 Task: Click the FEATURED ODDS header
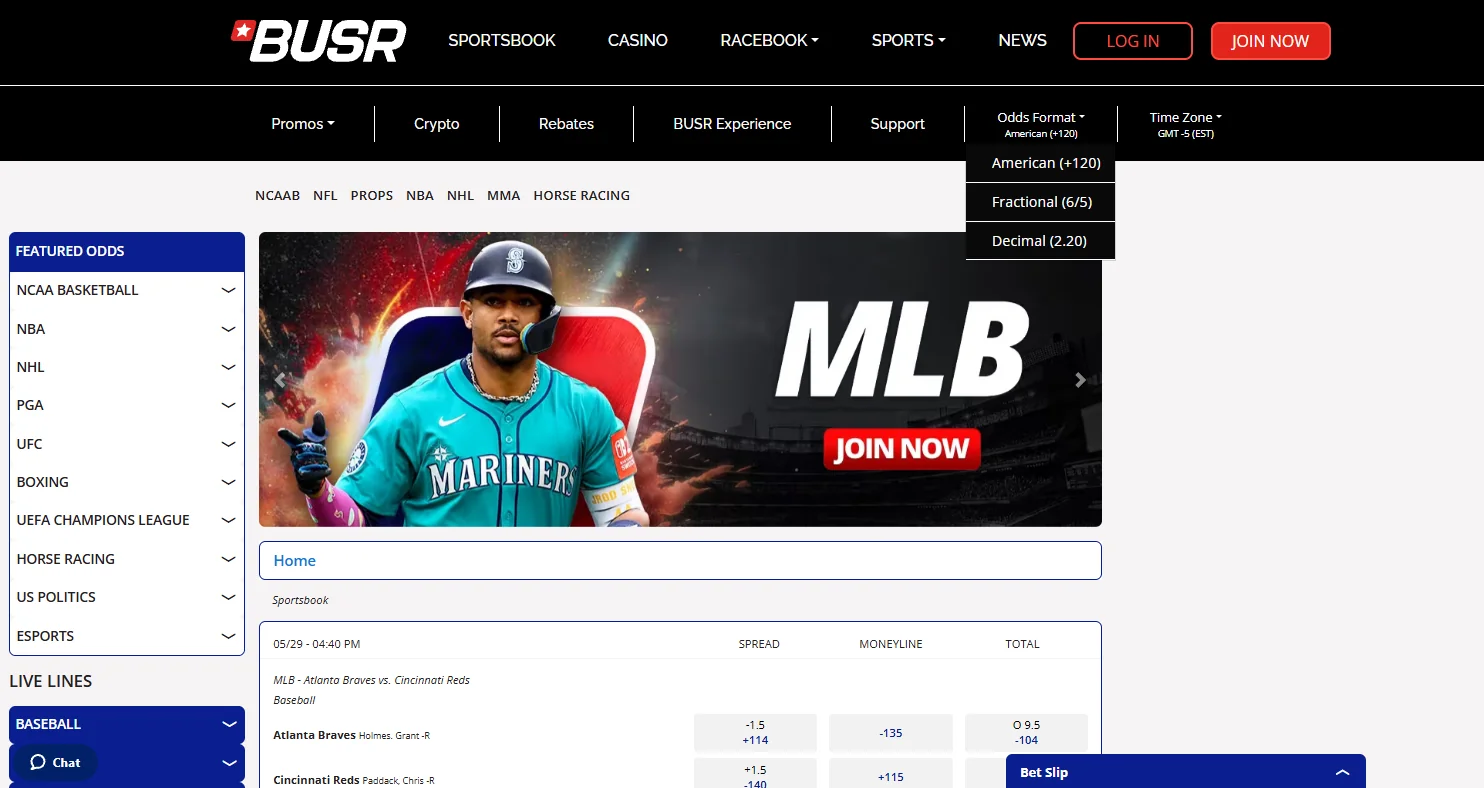[x=127, y=252]
